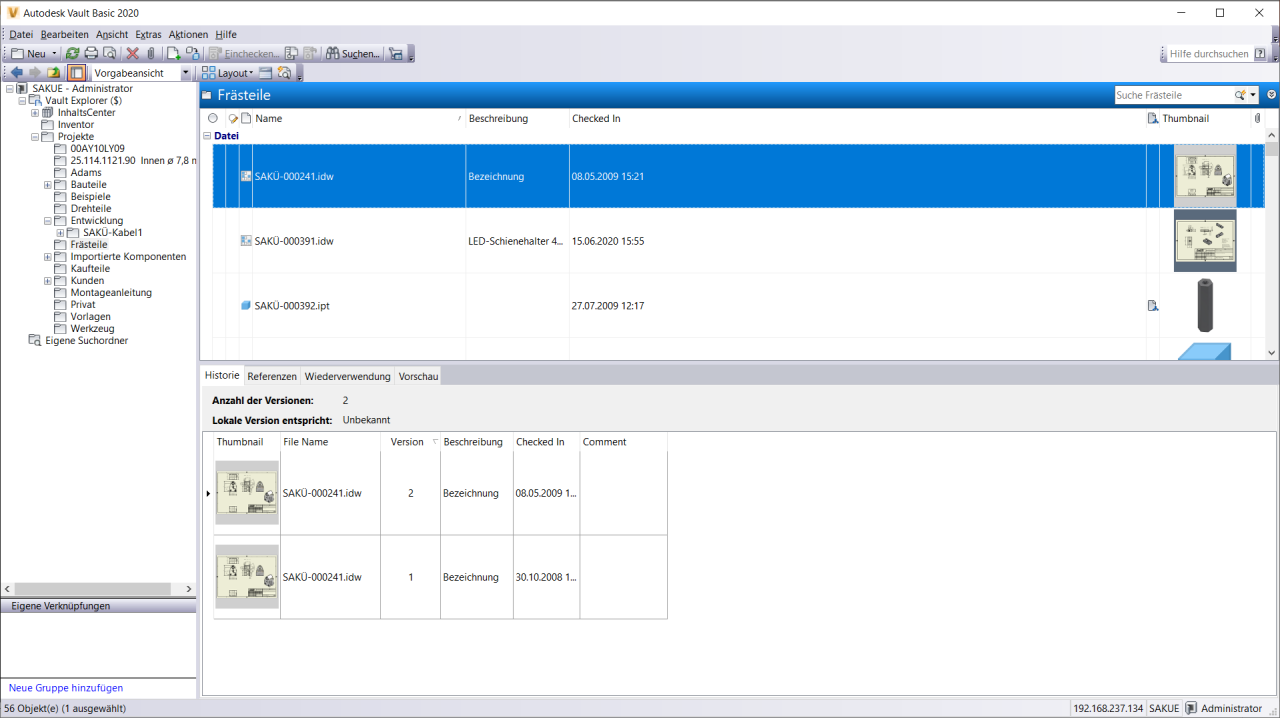The height and width of the screenshot is (718, 1280).
Task: Select the Drehteile folder in tree
Action: pyautogui.click(x=90, y=209)
